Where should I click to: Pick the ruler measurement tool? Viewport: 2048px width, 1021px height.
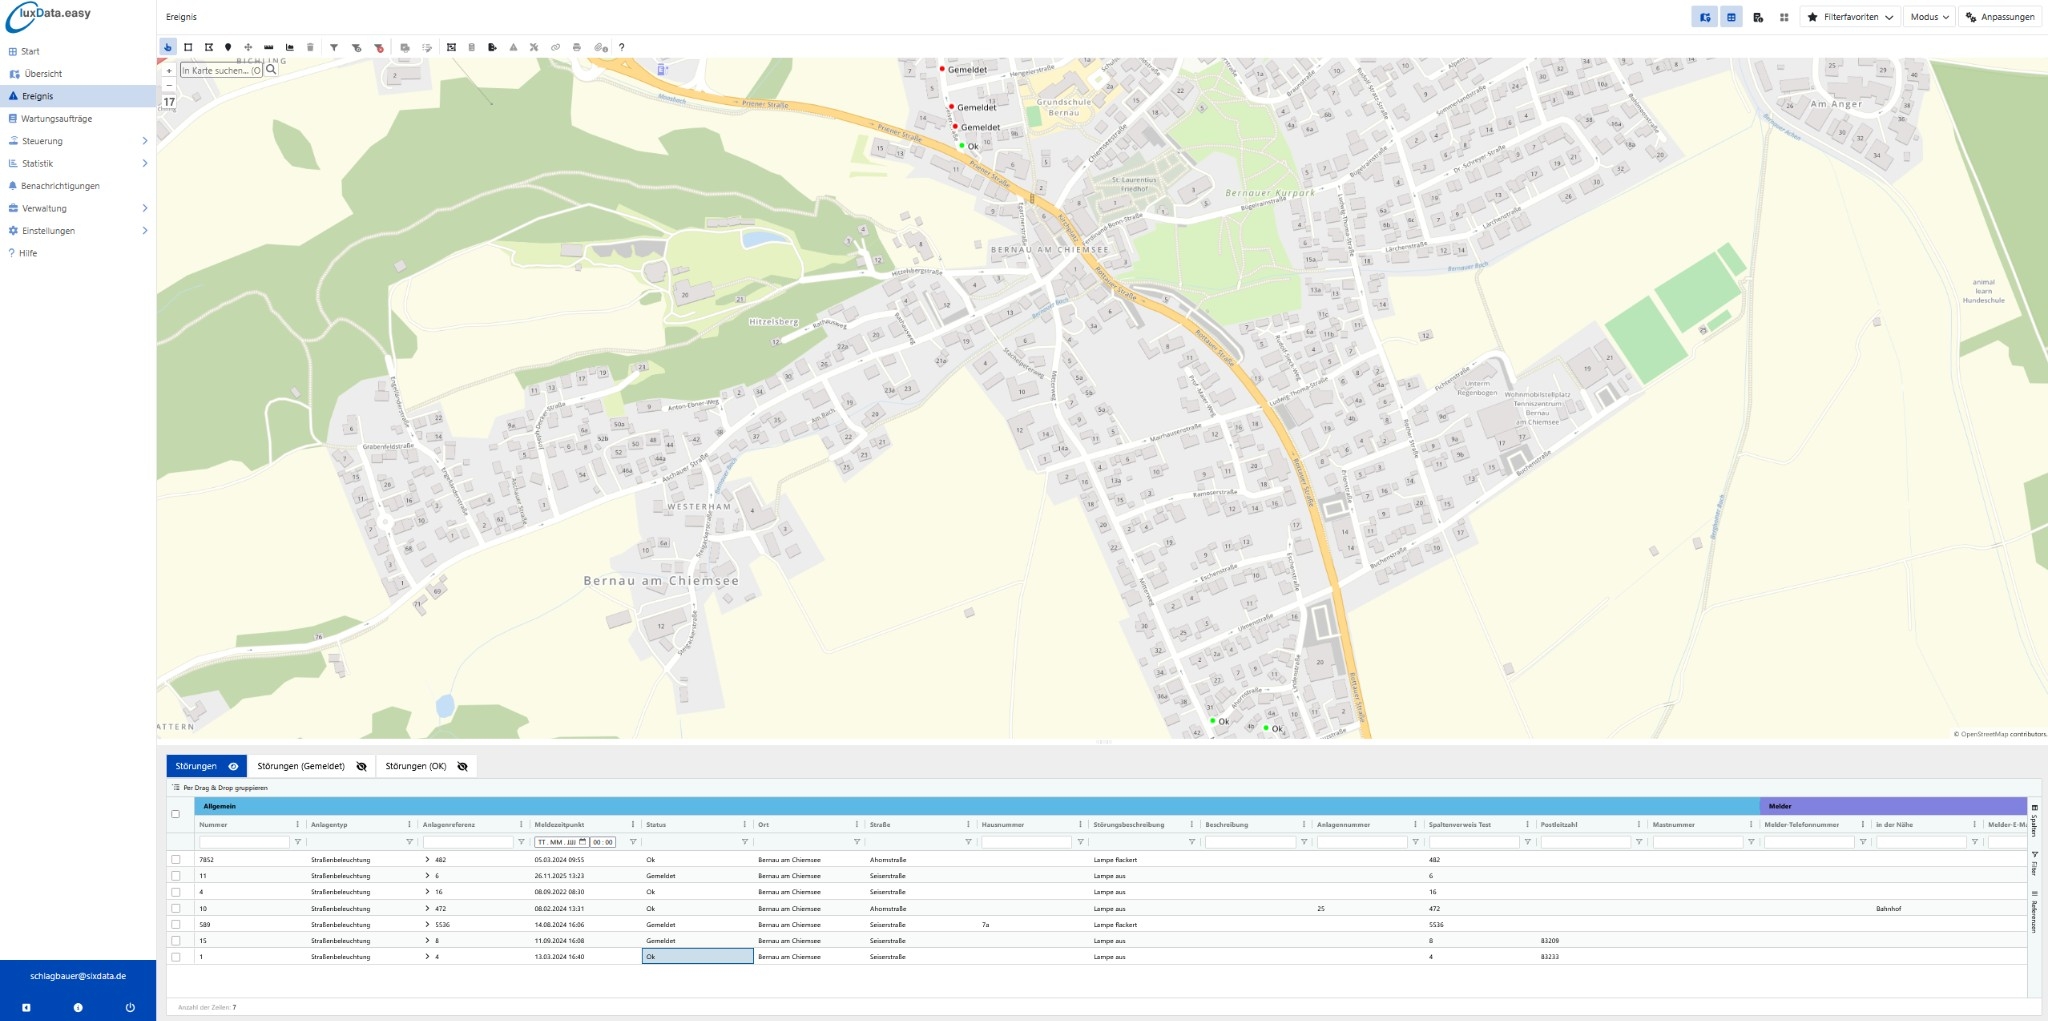tap(269, 47)
